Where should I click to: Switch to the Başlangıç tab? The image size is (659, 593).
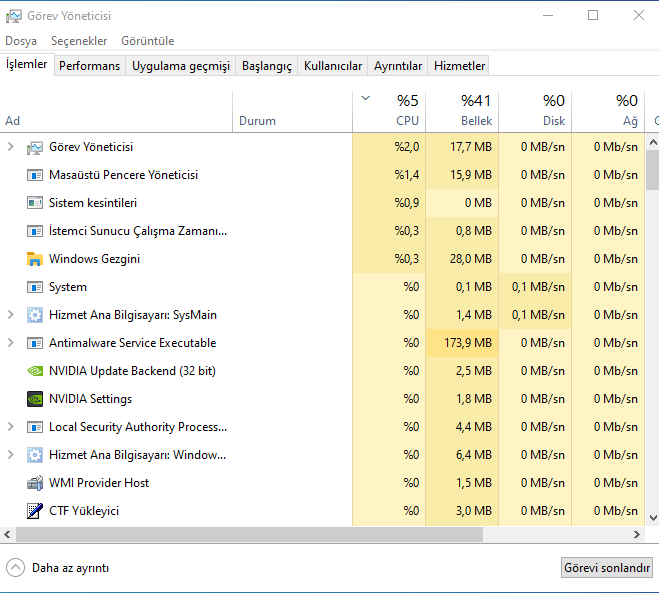pyautogui.click(x=267, y=66)
